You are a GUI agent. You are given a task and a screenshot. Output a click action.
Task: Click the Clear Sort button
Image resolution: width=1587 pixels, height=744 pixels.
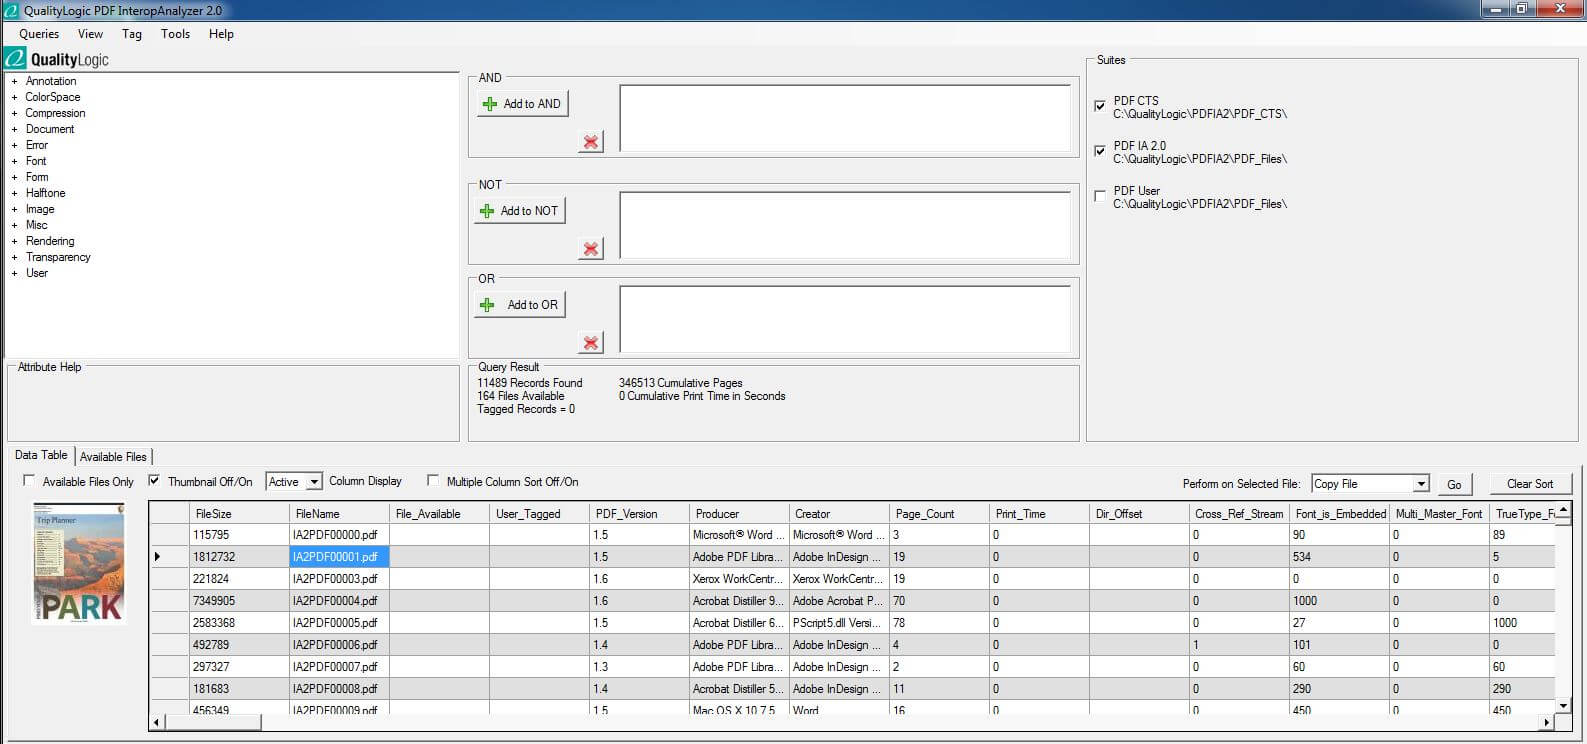tap(1530, 484)
